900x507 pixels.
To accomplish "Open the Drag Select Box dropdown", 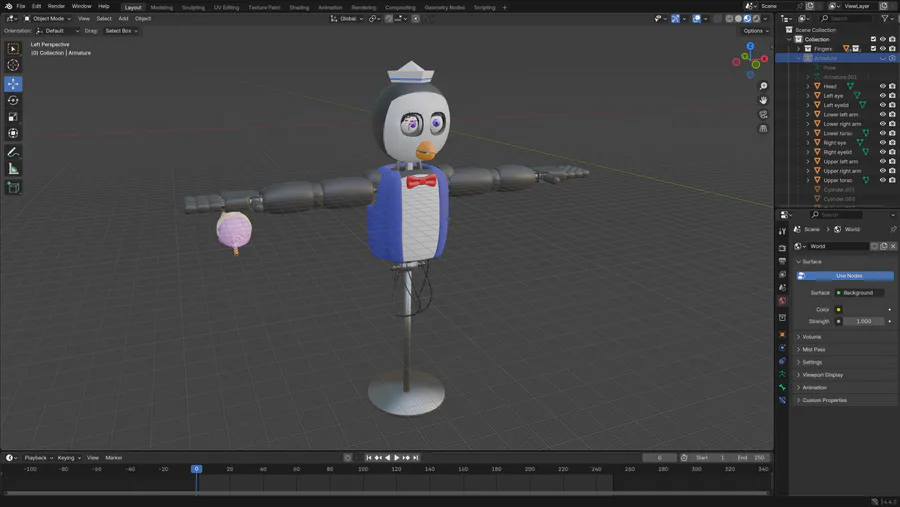I will [x=121, y=31].
